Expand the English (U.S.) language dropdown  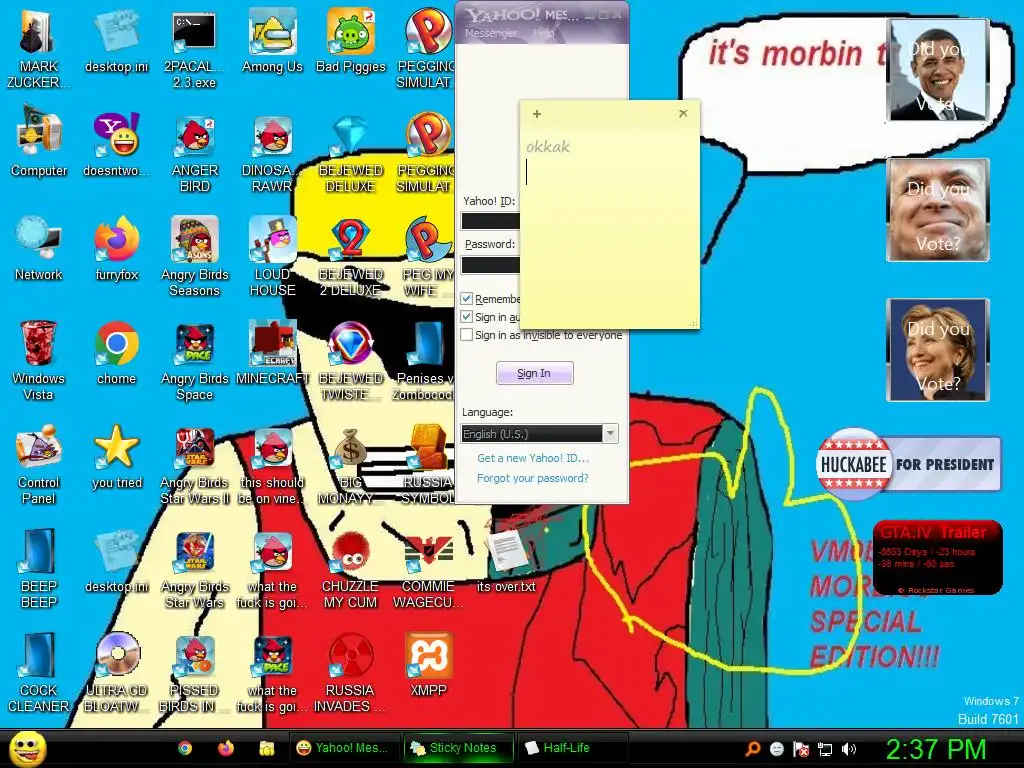coord(610,434)
